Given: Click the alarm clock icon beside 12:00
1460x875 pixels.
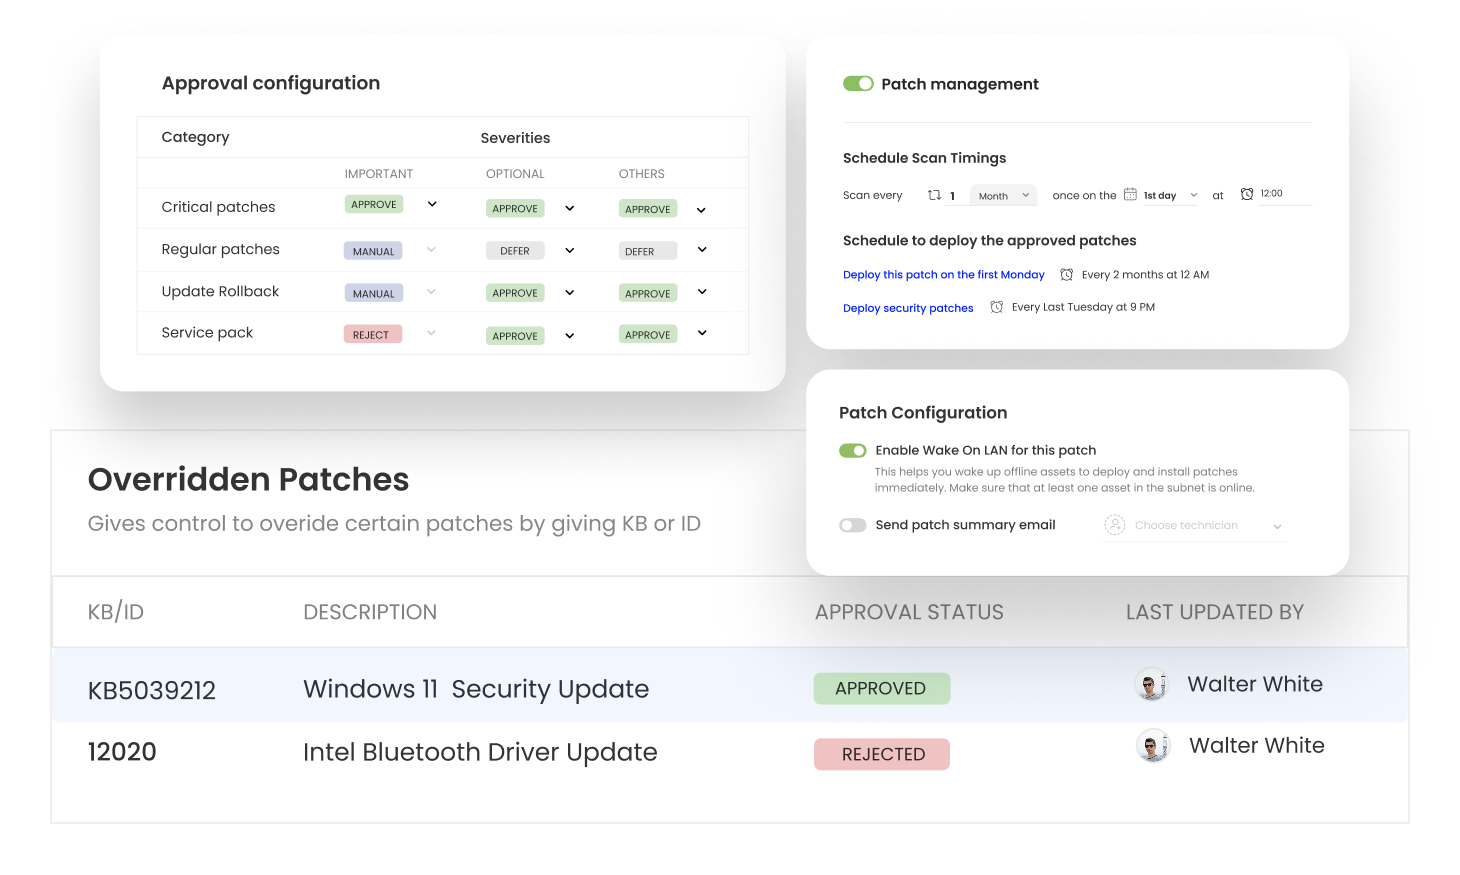Looking at the screenshot, I should [1247, 194].
